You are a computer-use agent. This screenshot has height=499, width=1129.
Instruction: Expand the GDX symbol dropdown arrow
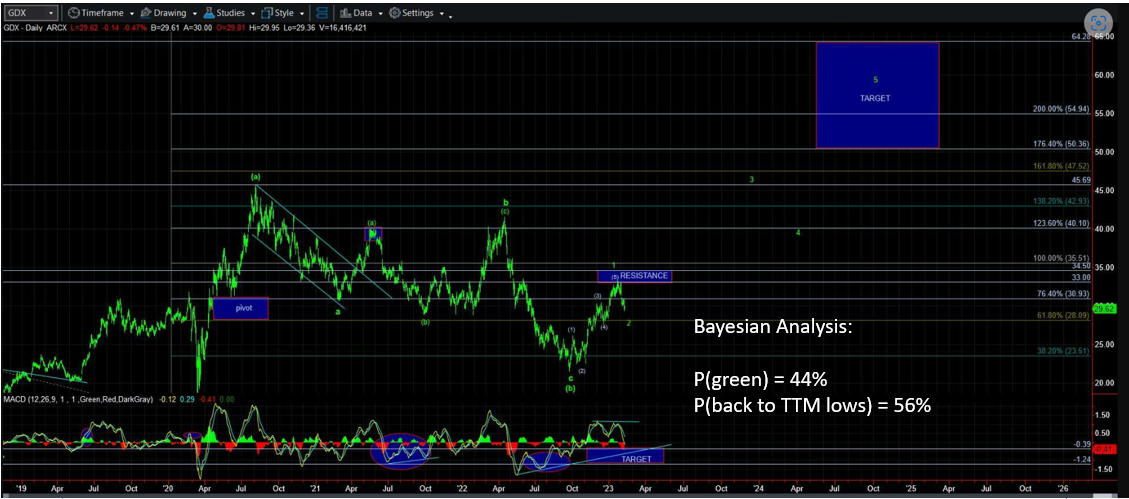point(52,13)
